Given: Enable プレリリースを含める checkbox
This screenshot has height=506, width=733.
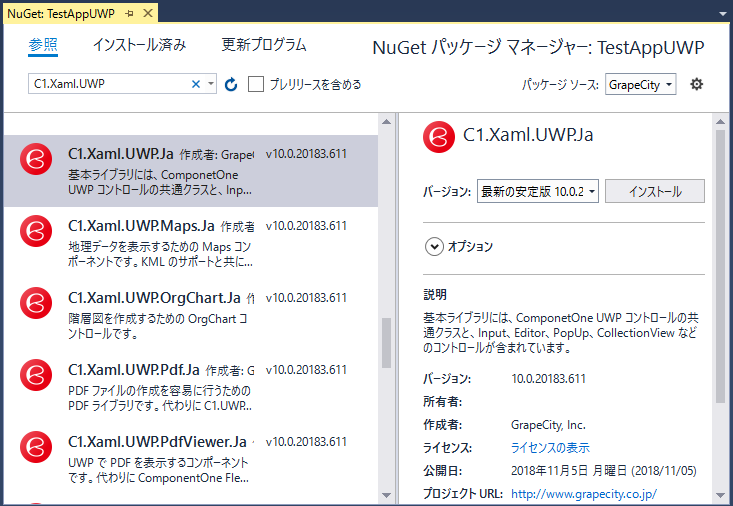Looking at the screenshot, I should pos(256,85).
